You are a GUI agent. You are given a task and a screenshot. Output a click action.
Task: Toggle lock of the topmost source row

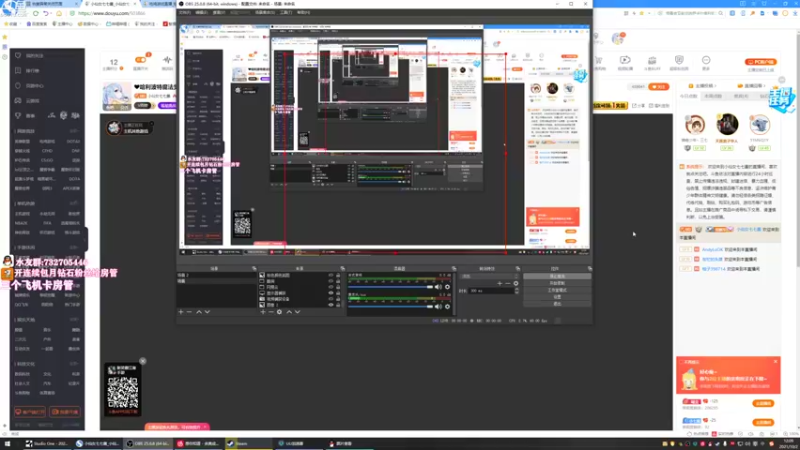(x=338, y=275)
